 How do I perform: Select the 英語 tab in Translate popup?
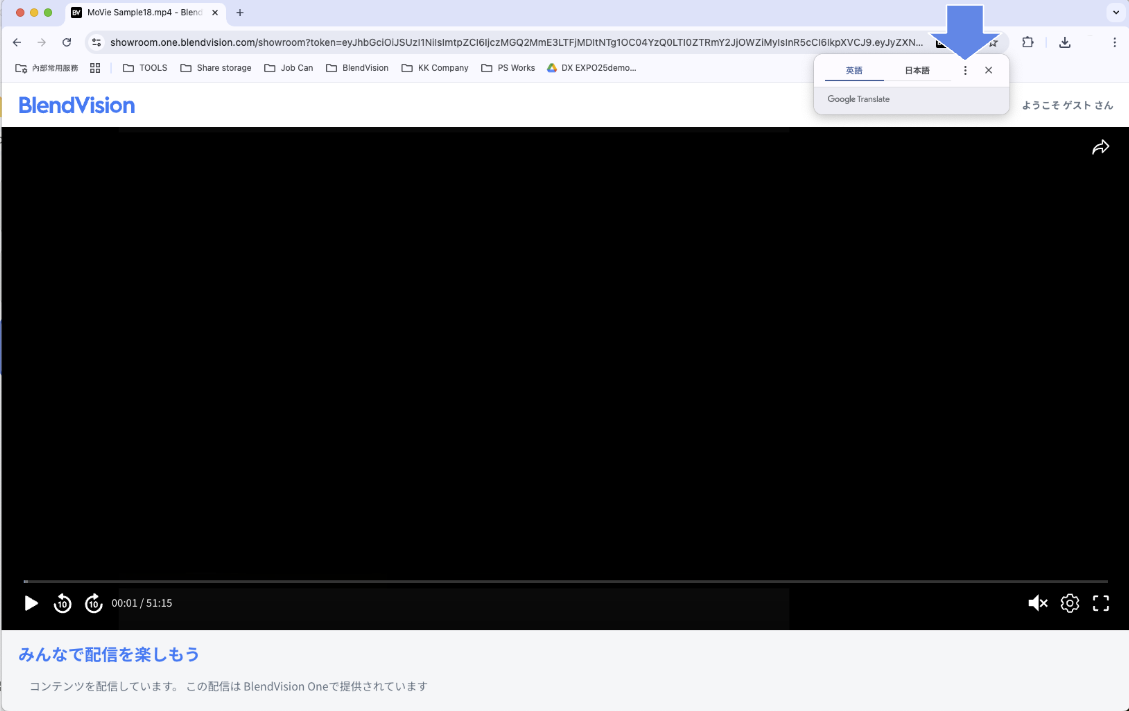[854, 71]
